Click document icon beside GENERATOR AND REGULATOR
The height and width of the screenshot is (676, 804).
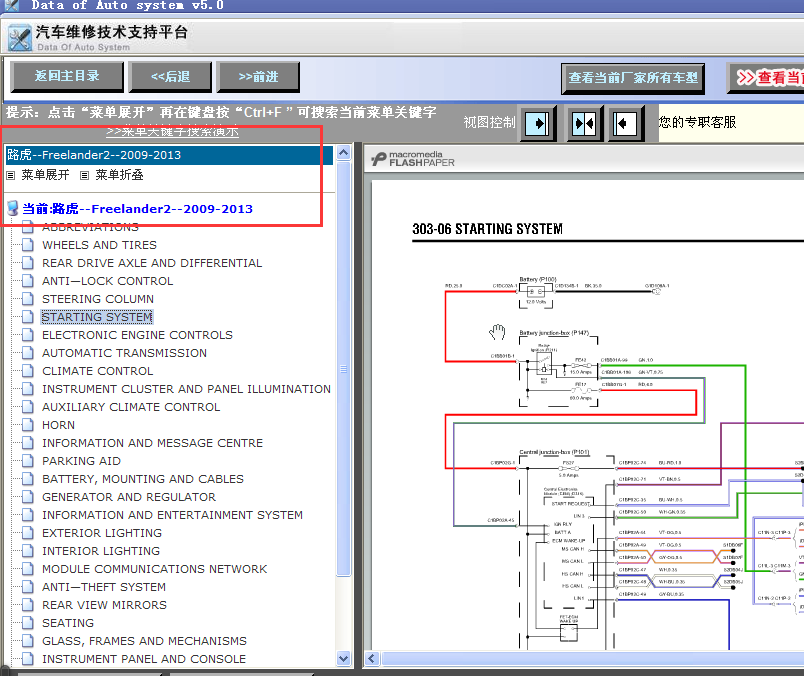click(x=28, y=496)
